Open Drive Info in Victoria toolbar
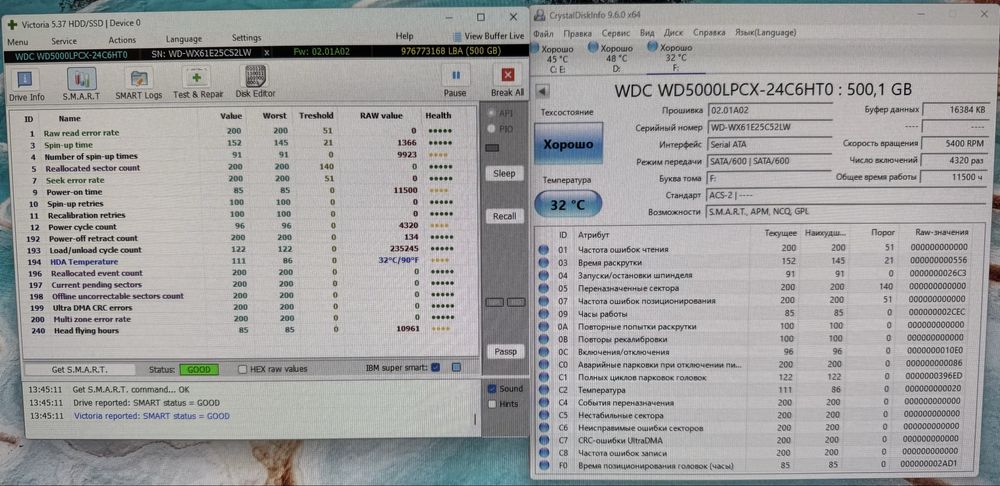This screenshot has width=1000, height=486. (26, 80)
